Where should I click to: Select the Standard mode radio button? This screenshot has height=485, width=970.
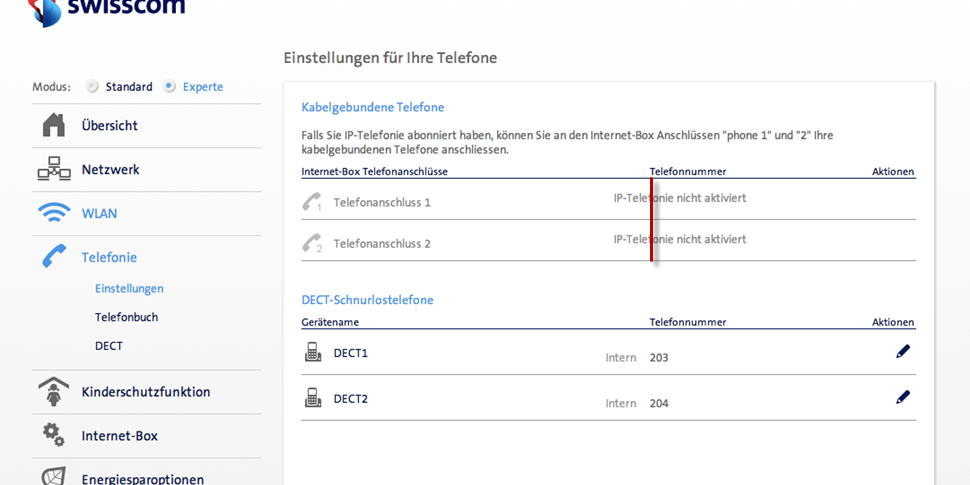[x=93, y=87]
